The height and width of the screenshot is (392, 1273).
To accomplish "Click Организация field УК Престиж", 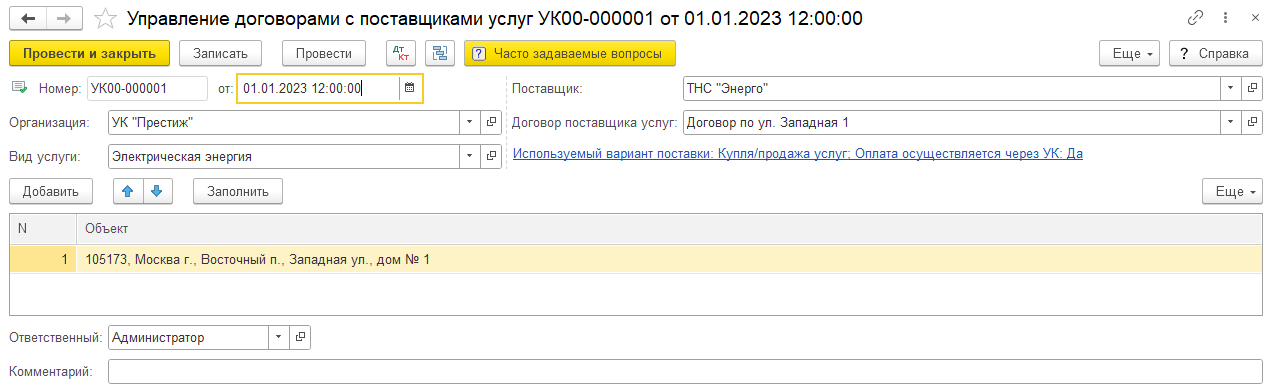I will 284,122.
